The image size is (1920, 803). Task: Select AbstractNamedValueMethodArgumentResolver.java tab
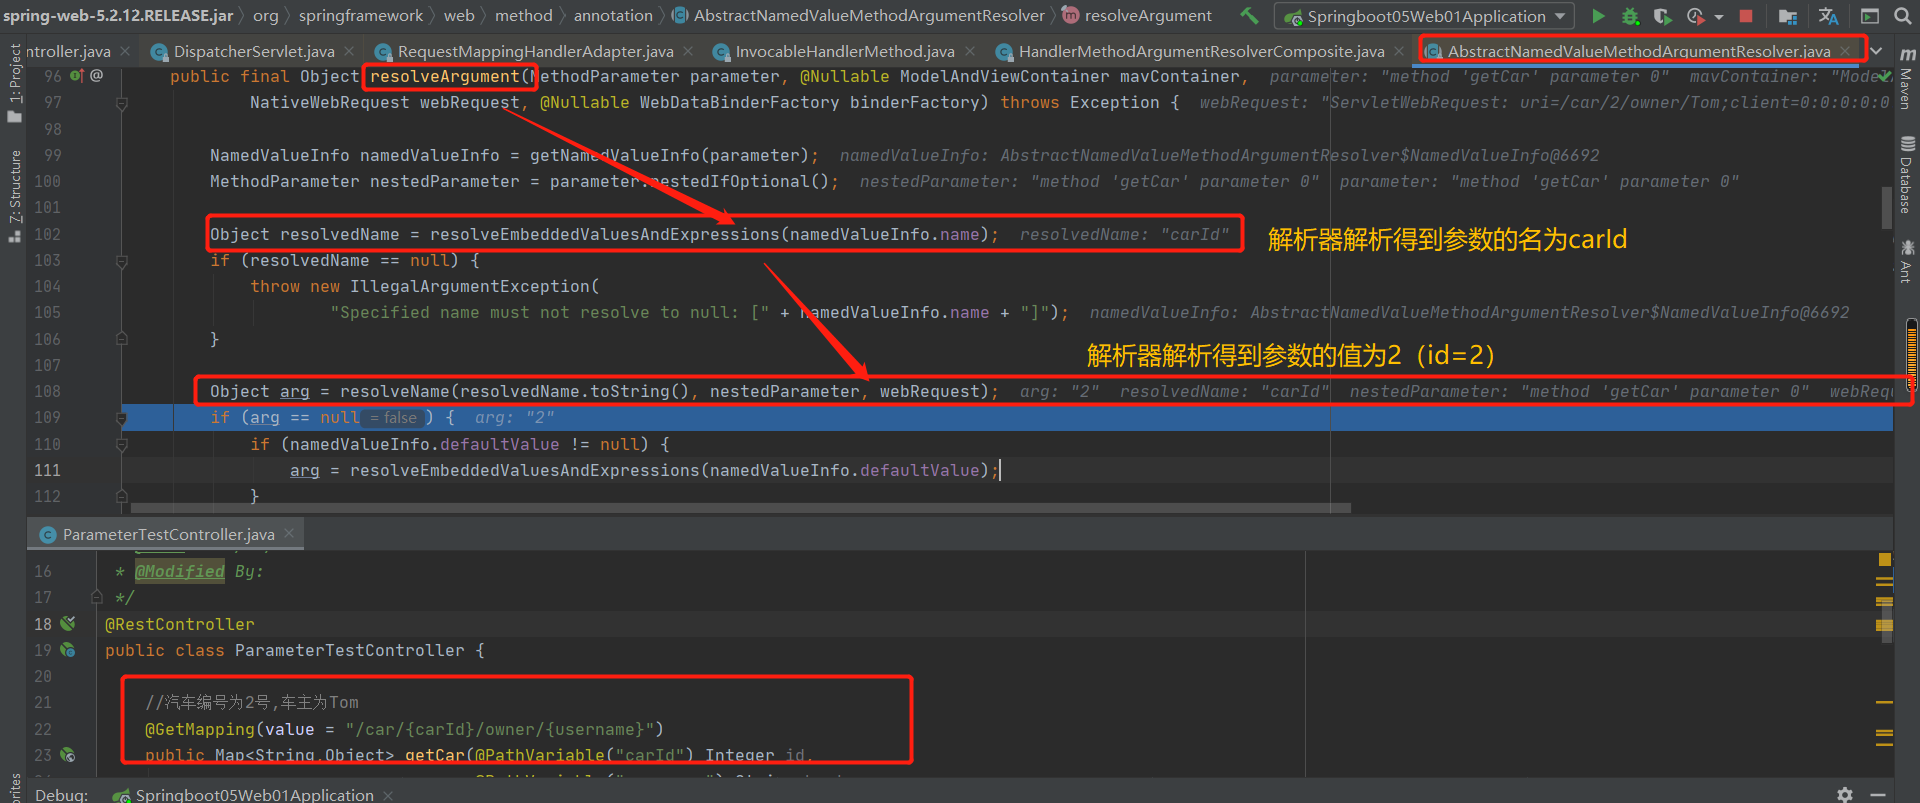1638,51
